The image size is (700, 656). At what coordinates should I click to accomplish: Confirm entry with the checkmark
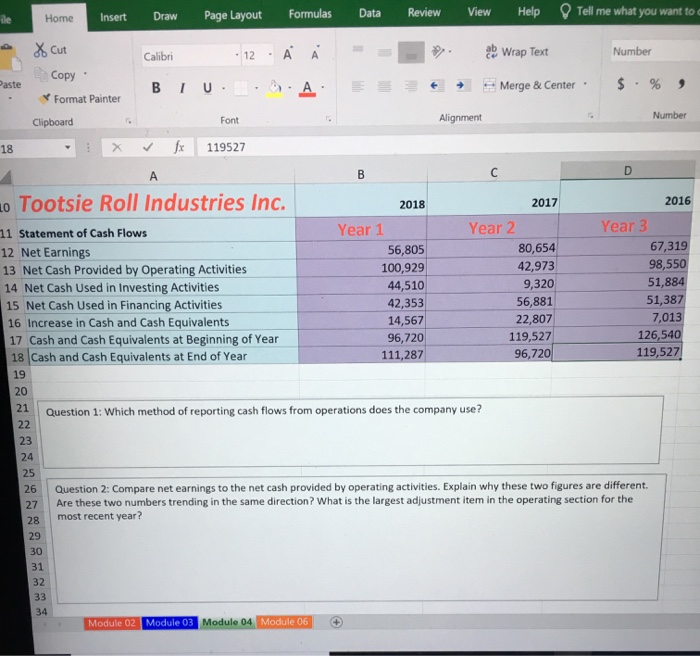pyautogui.click(x=148, y=147)
